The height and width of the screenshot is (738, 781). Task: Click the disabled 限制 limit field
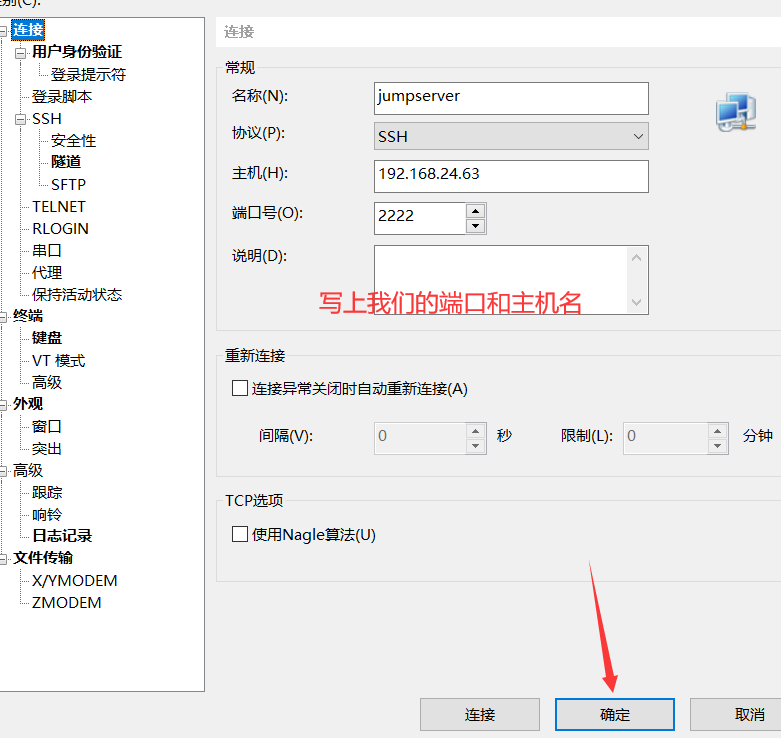coord(665,438)
